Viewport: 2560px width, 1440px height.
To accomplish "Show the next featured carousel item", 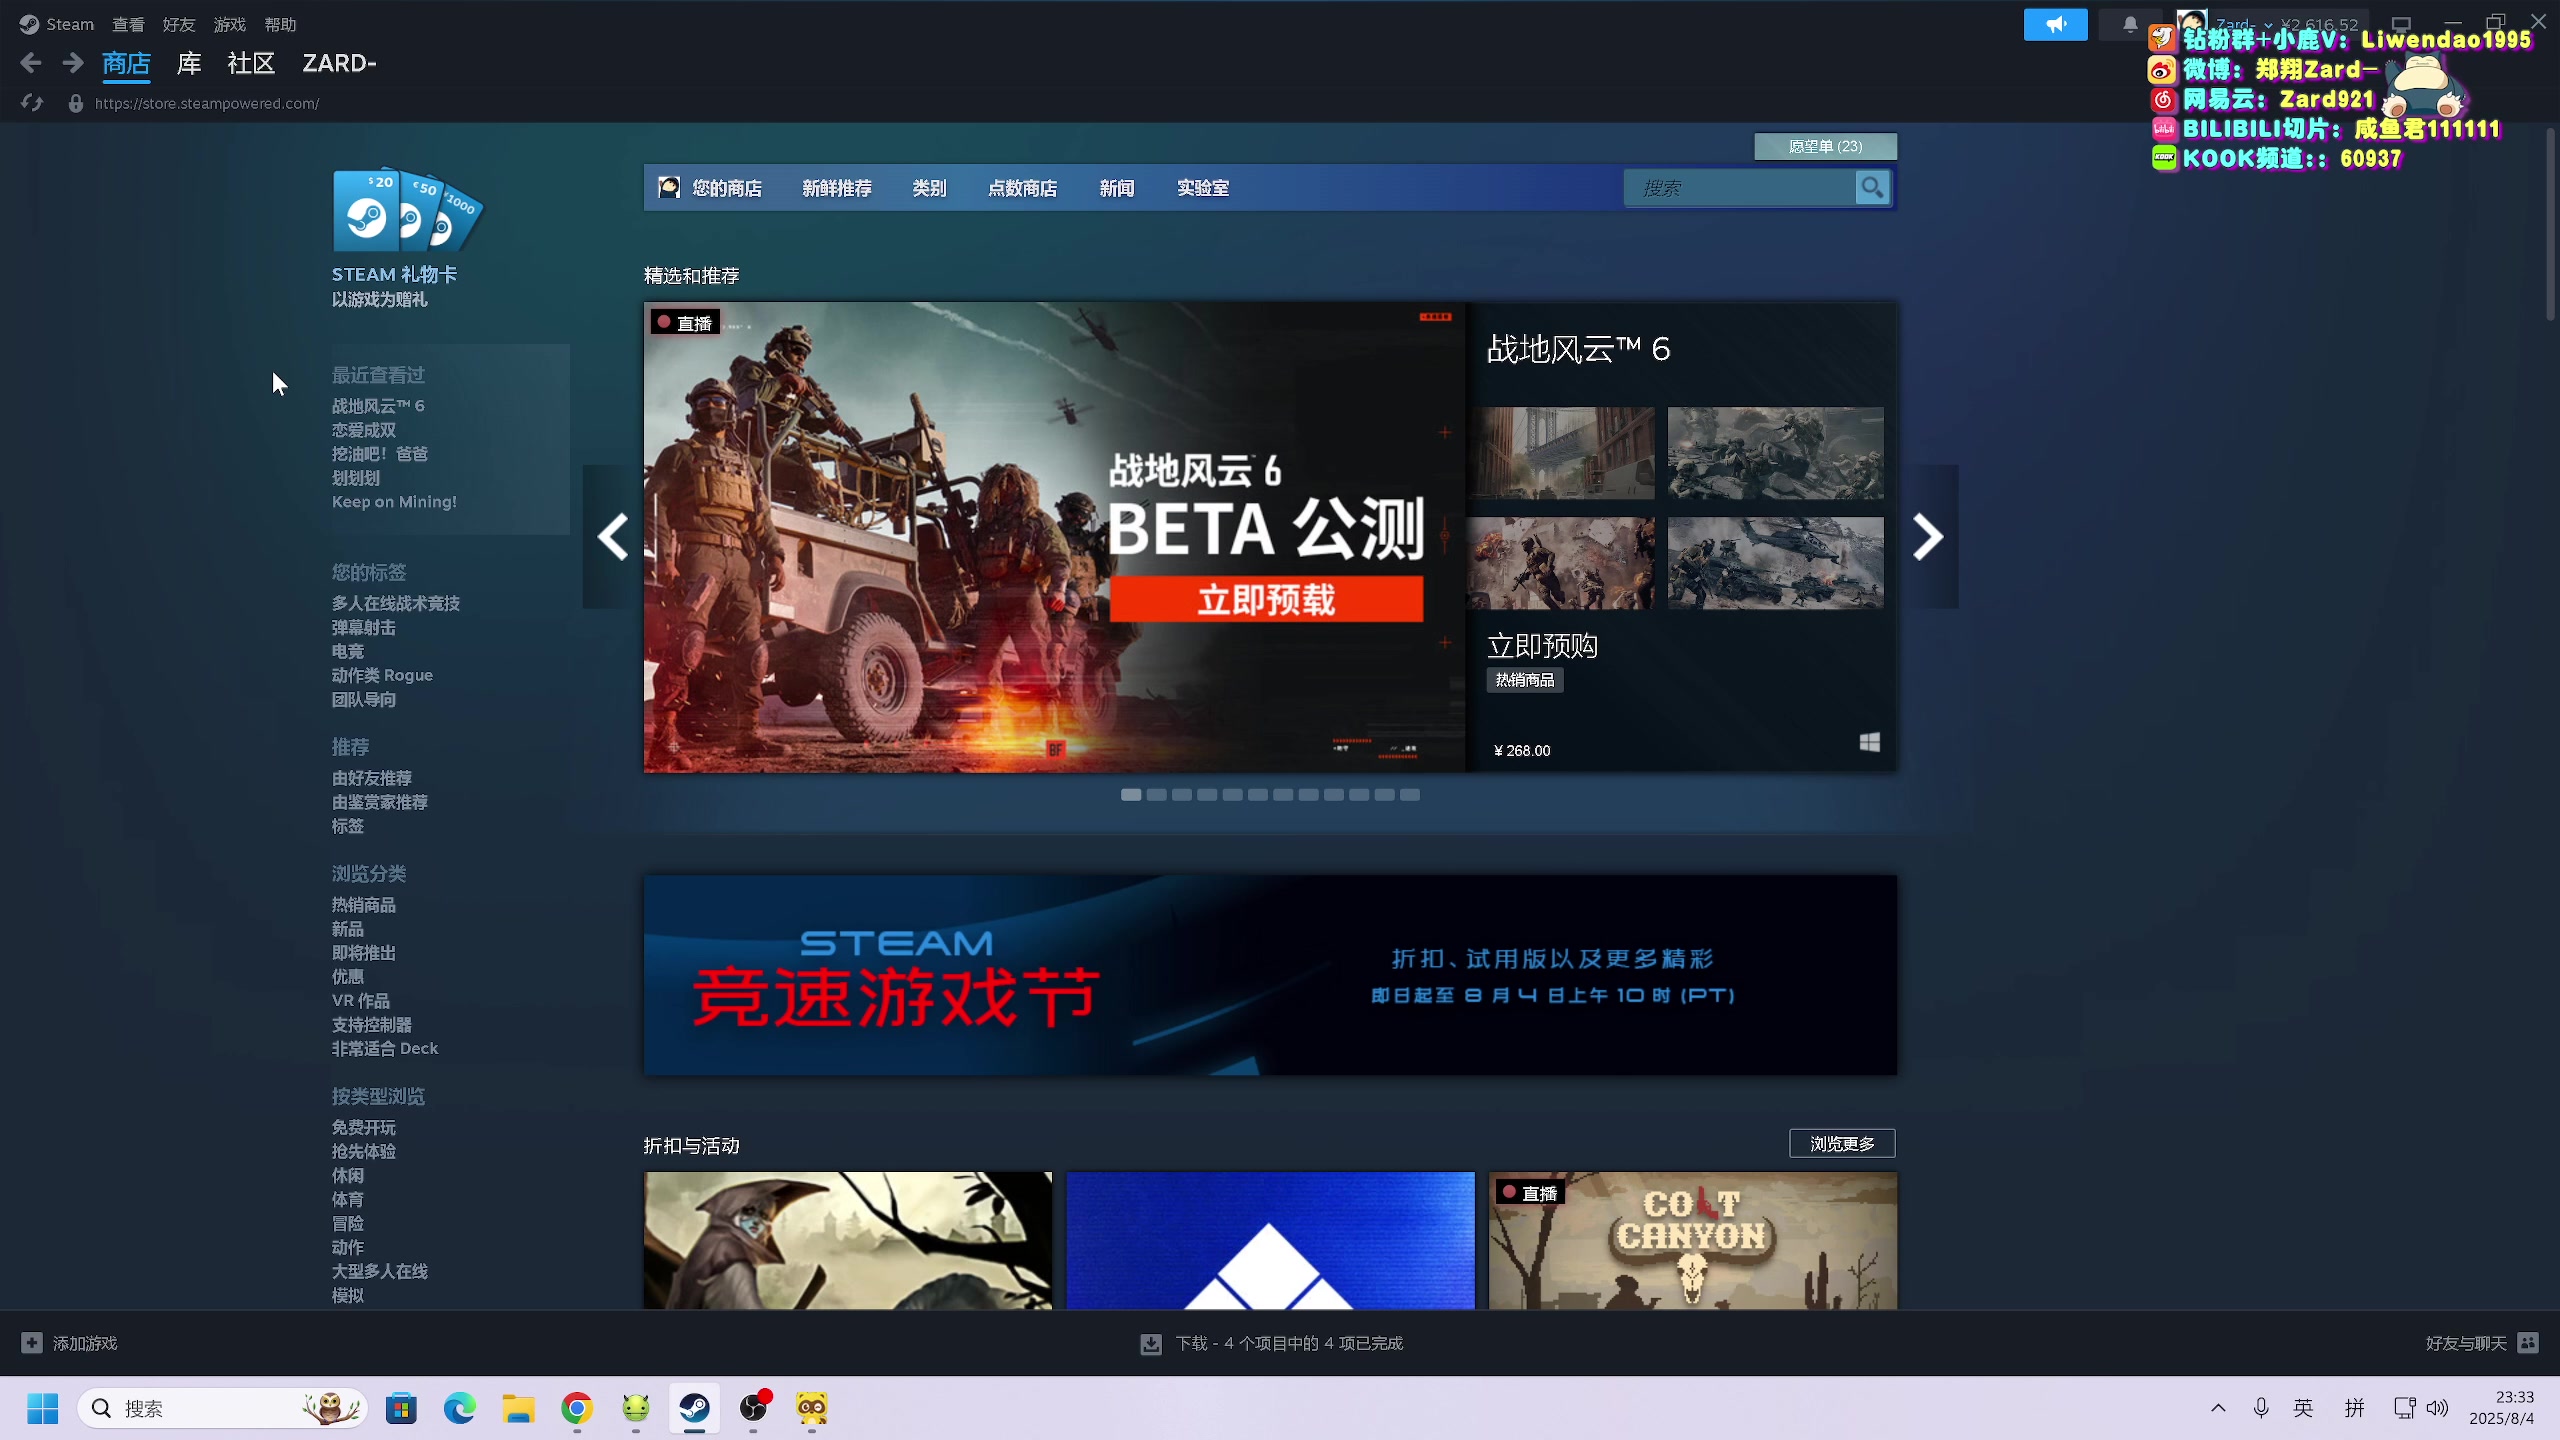I will [1928, 537].
